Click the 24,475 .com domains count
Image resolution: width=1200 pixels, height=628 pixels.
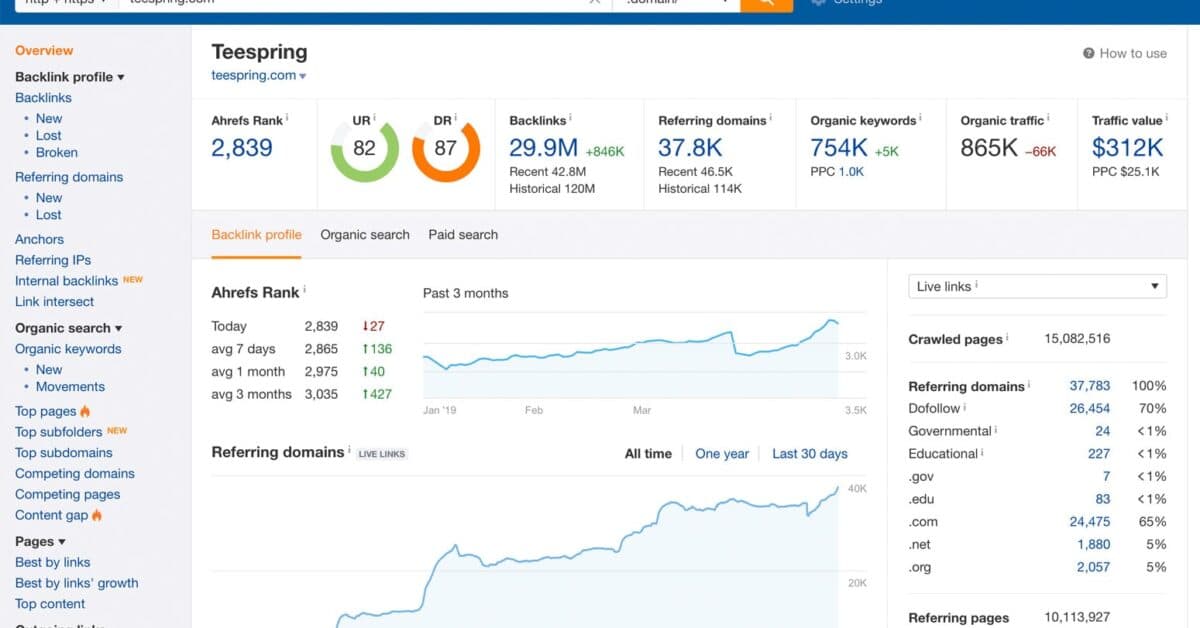tap(1089, 522)
